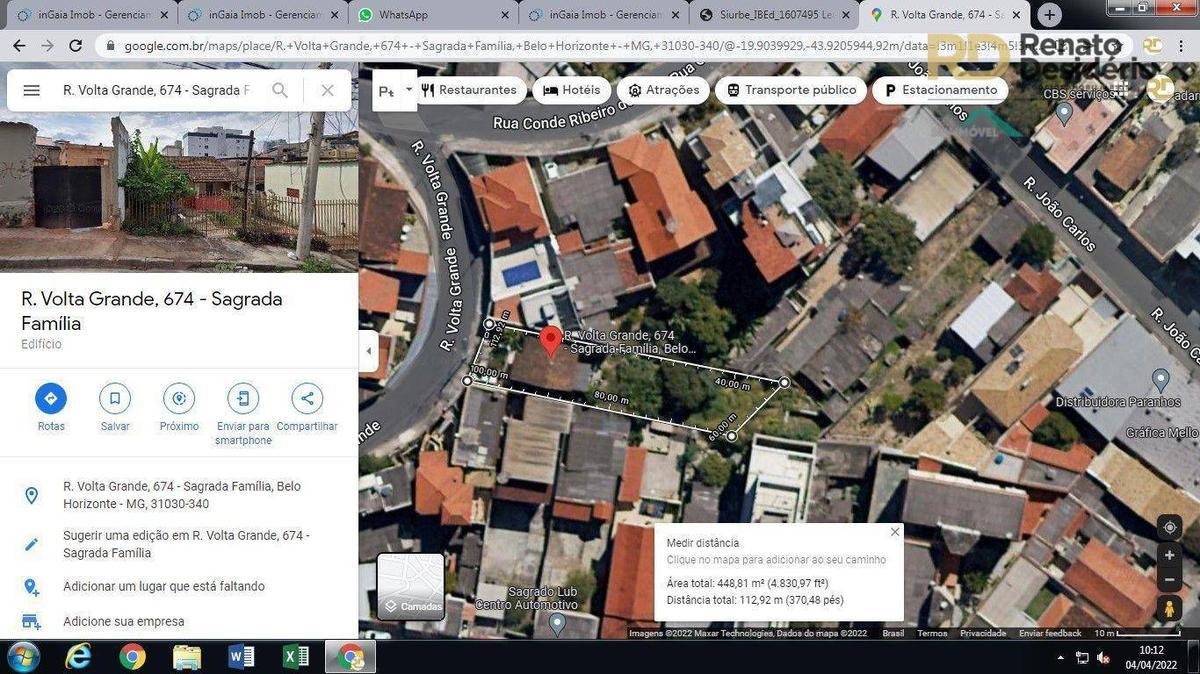Click the Compartilhar share icon
The height and width of the screenshot is (674, 1200).
307,399
